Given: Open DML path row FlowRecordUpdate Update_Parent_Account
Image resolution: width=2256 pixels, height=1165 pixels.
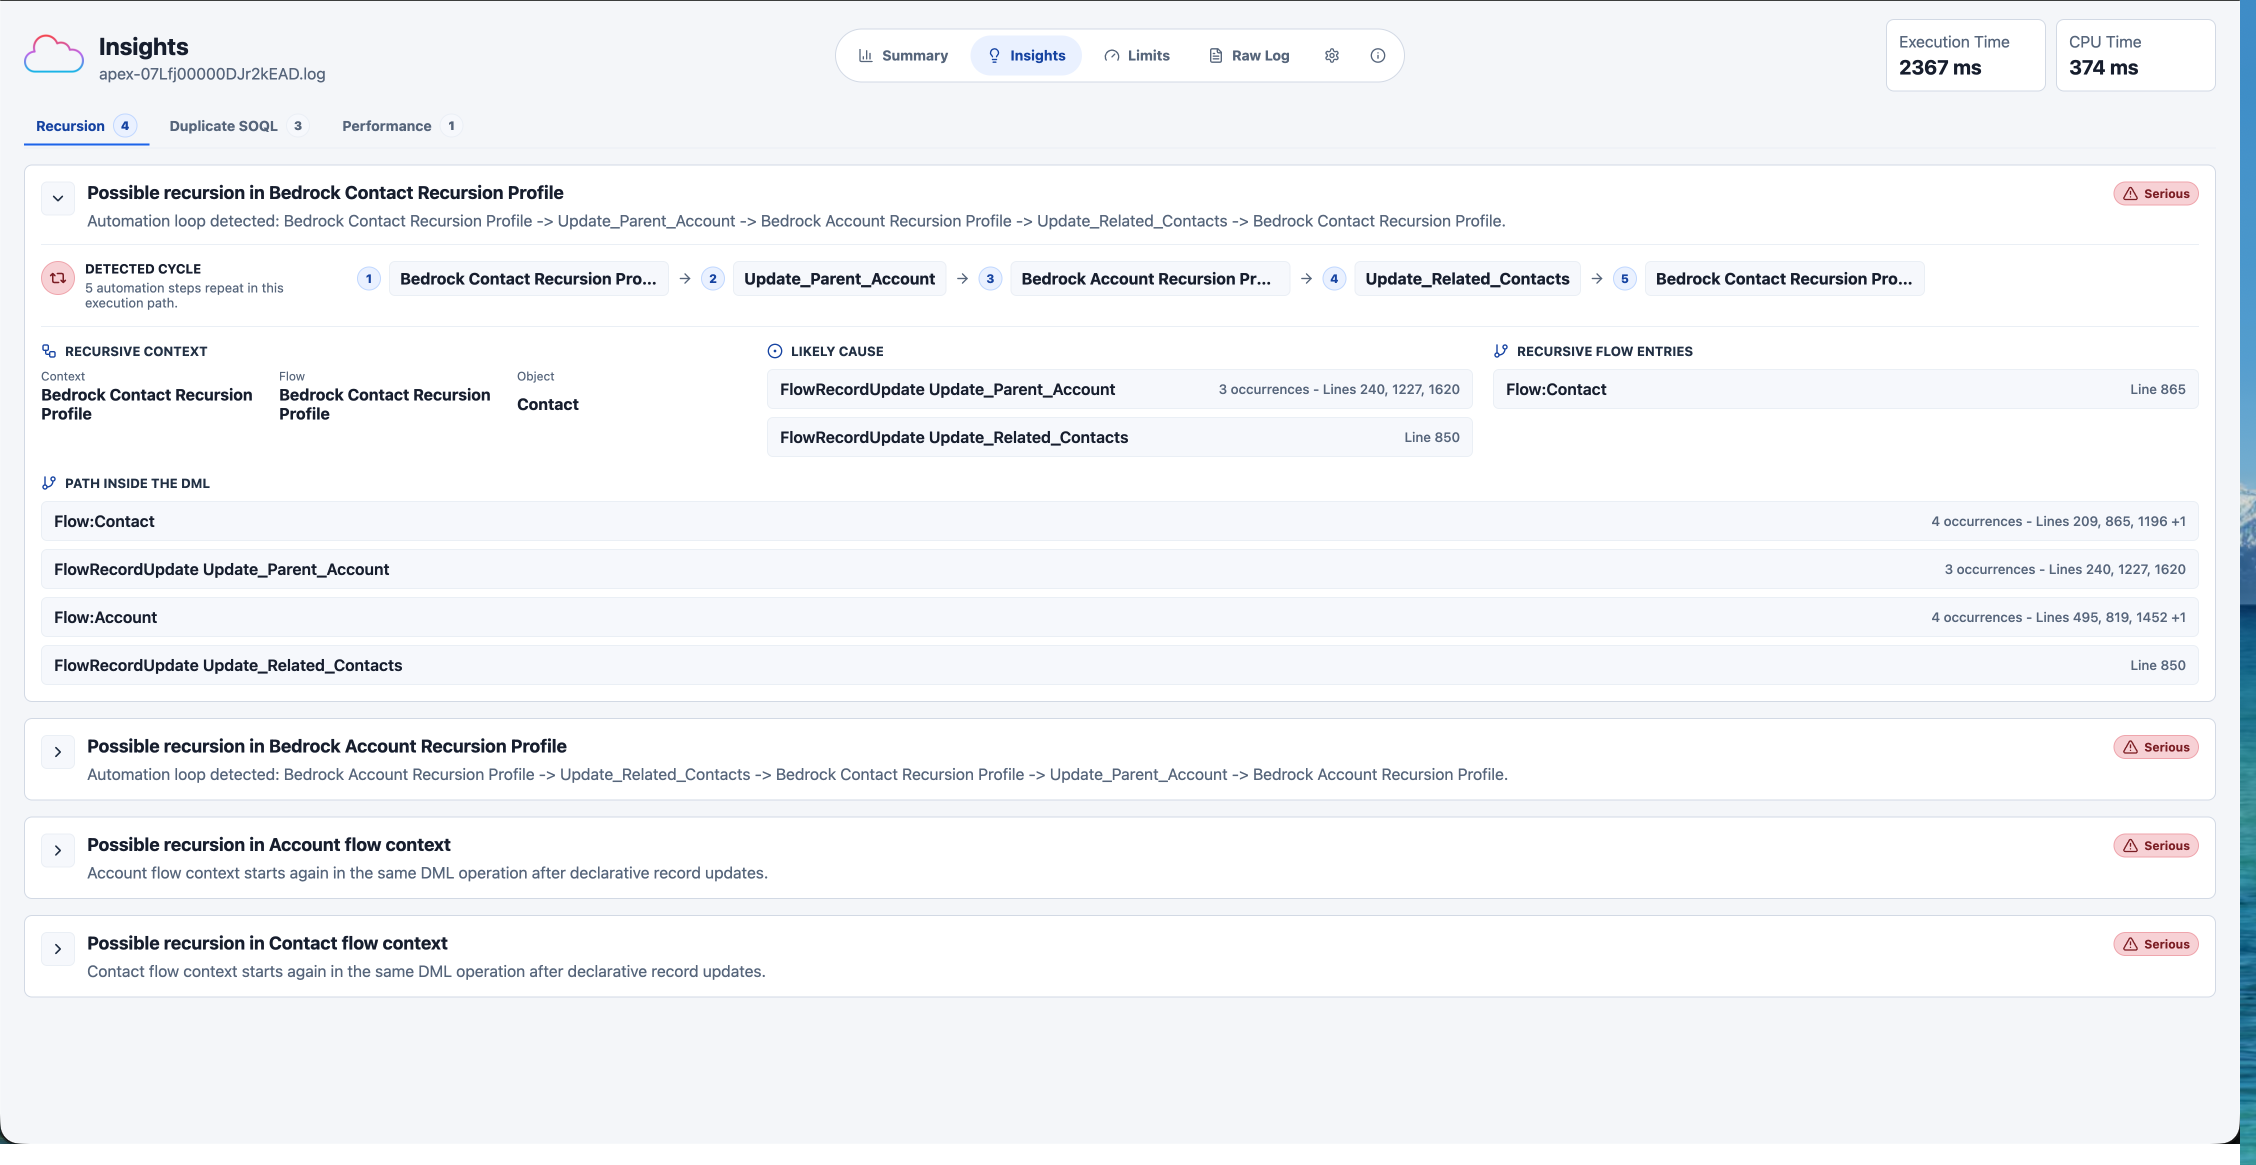Looking at the screenshot, I should 1119,569.
